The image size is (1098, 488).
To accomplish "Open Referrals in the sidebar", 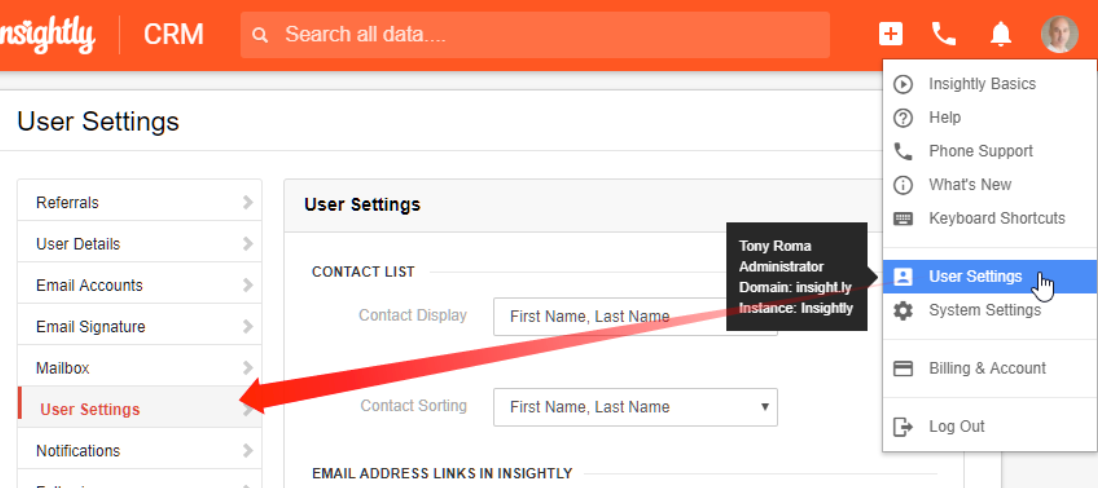I will (139, 202).
